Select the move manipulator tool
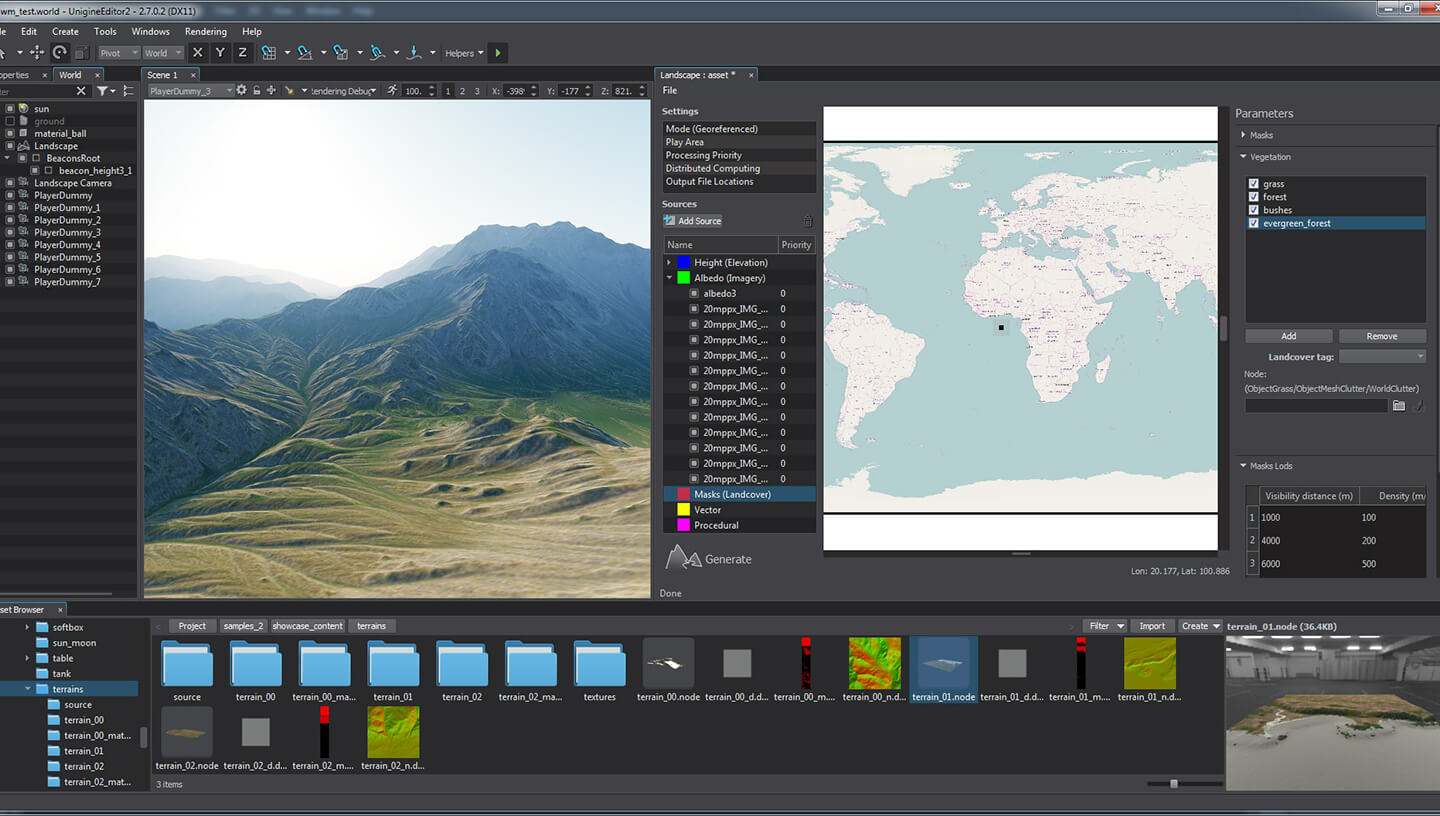 click(37, 53)
